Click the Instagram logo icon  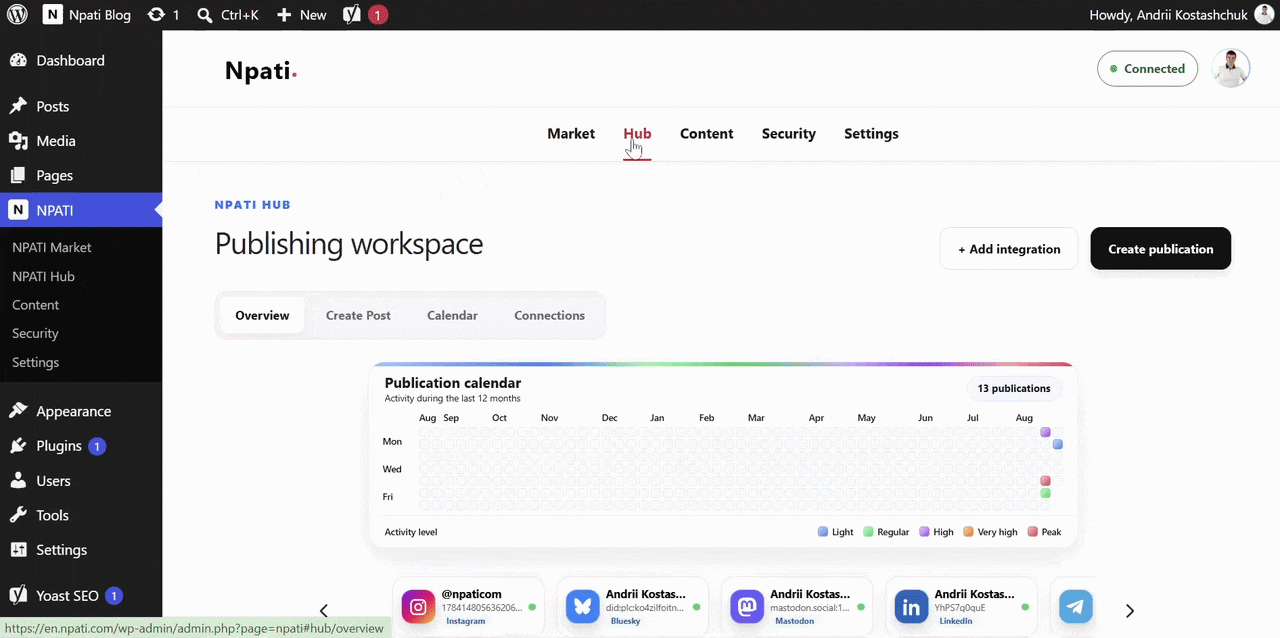418,606
